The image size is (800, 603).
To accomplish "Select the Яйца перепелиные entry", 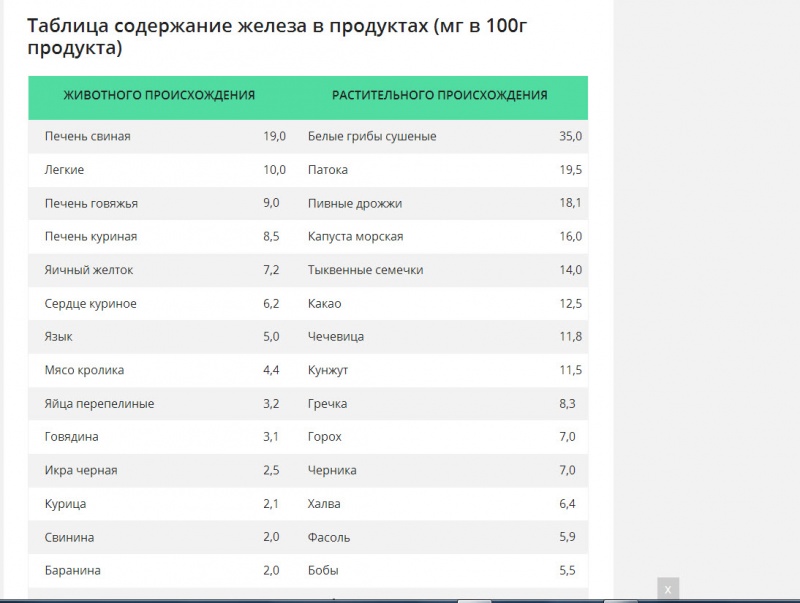I will (x=99, y=404).
